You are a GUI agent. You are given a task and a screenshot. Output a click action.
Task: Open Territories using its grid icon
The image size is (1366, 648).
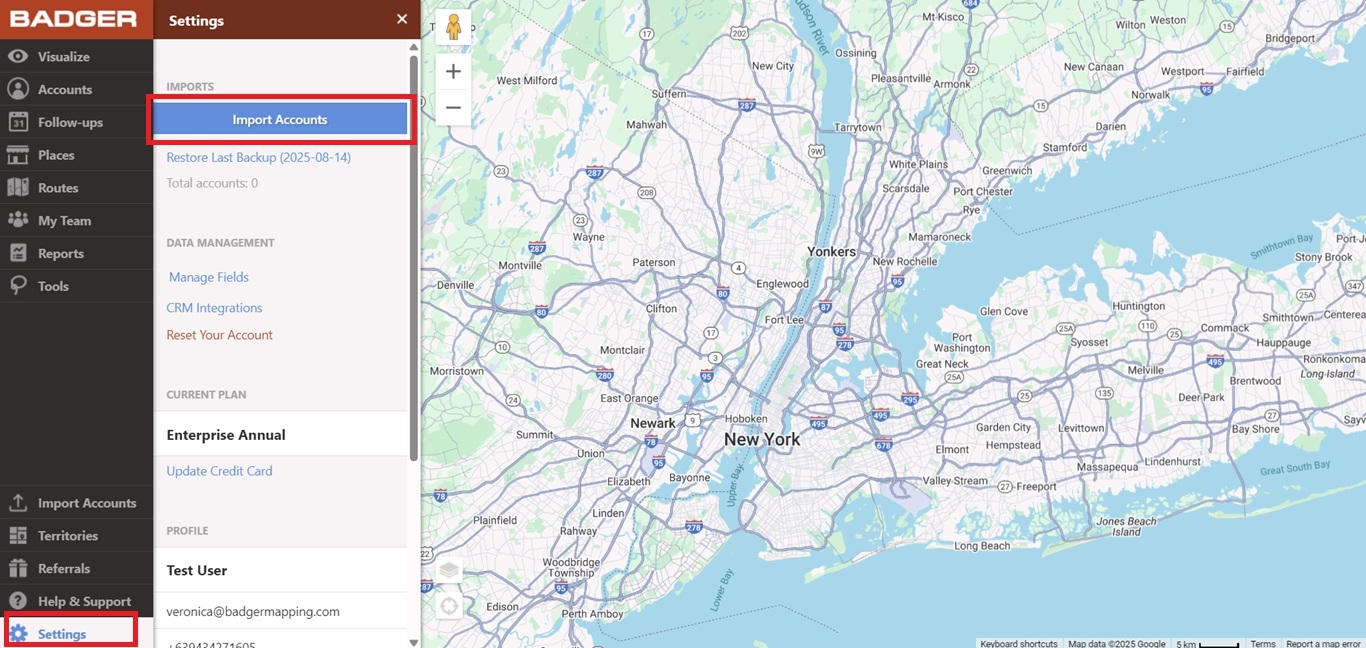(x=18, y=535)
